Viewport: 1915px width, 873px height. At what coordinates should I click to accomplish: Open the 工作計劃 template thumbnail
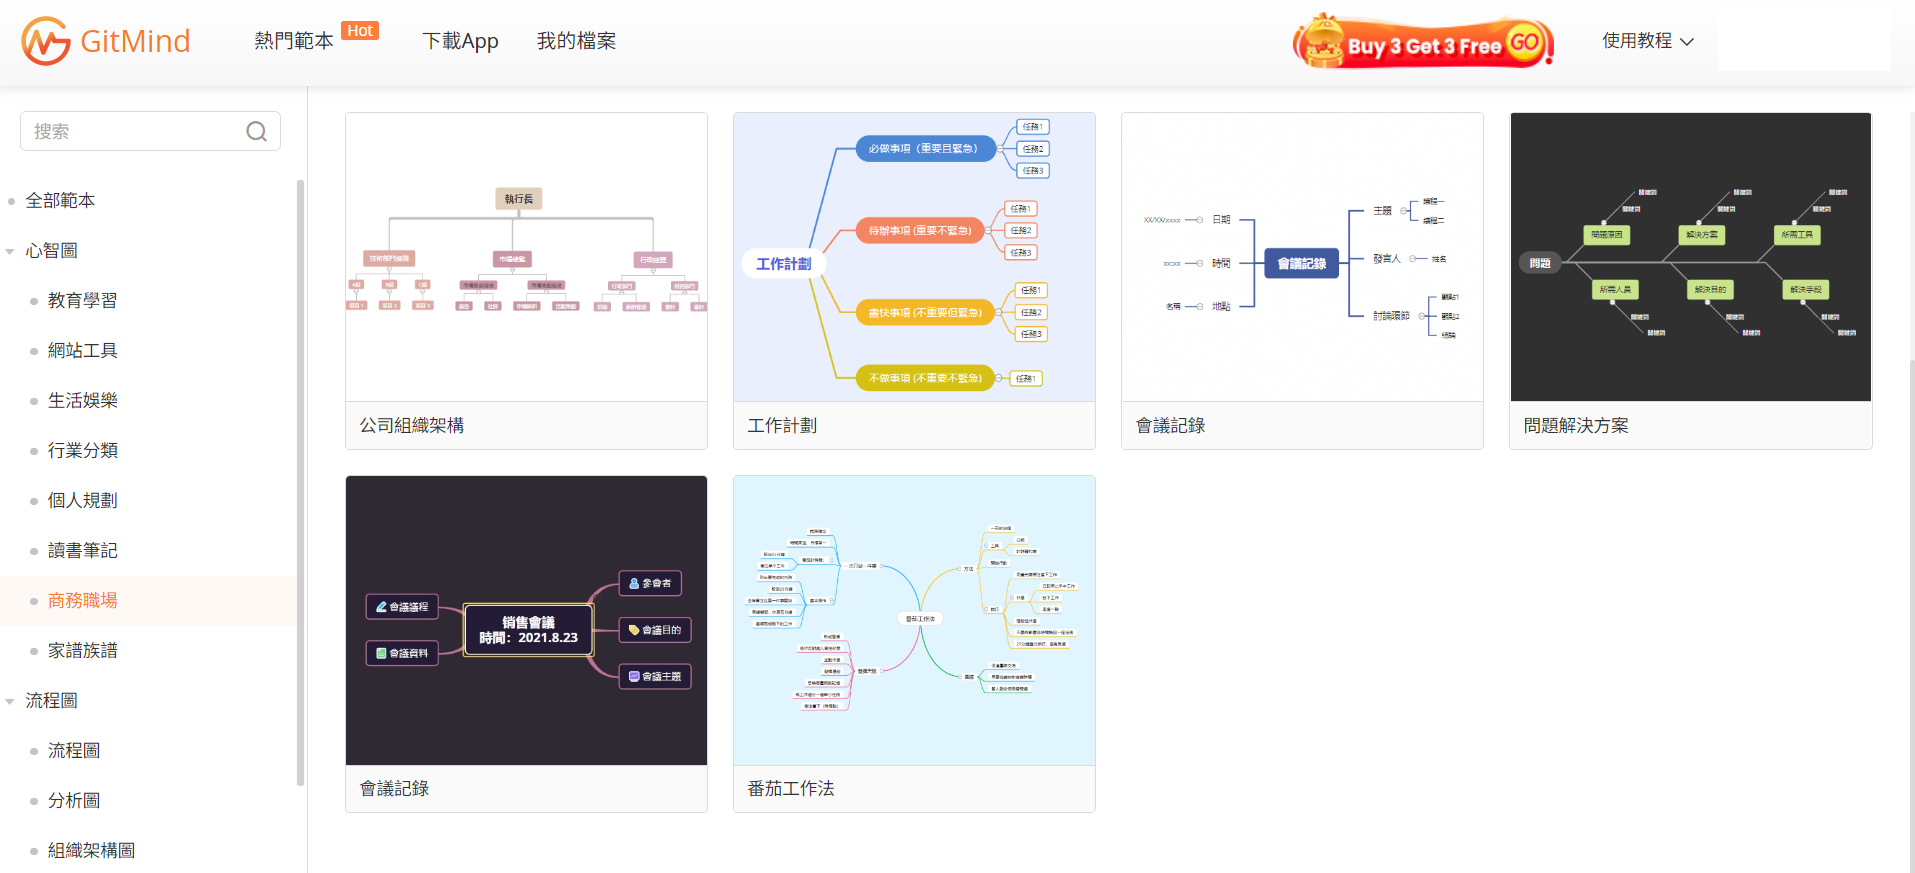tap(914, 257)
